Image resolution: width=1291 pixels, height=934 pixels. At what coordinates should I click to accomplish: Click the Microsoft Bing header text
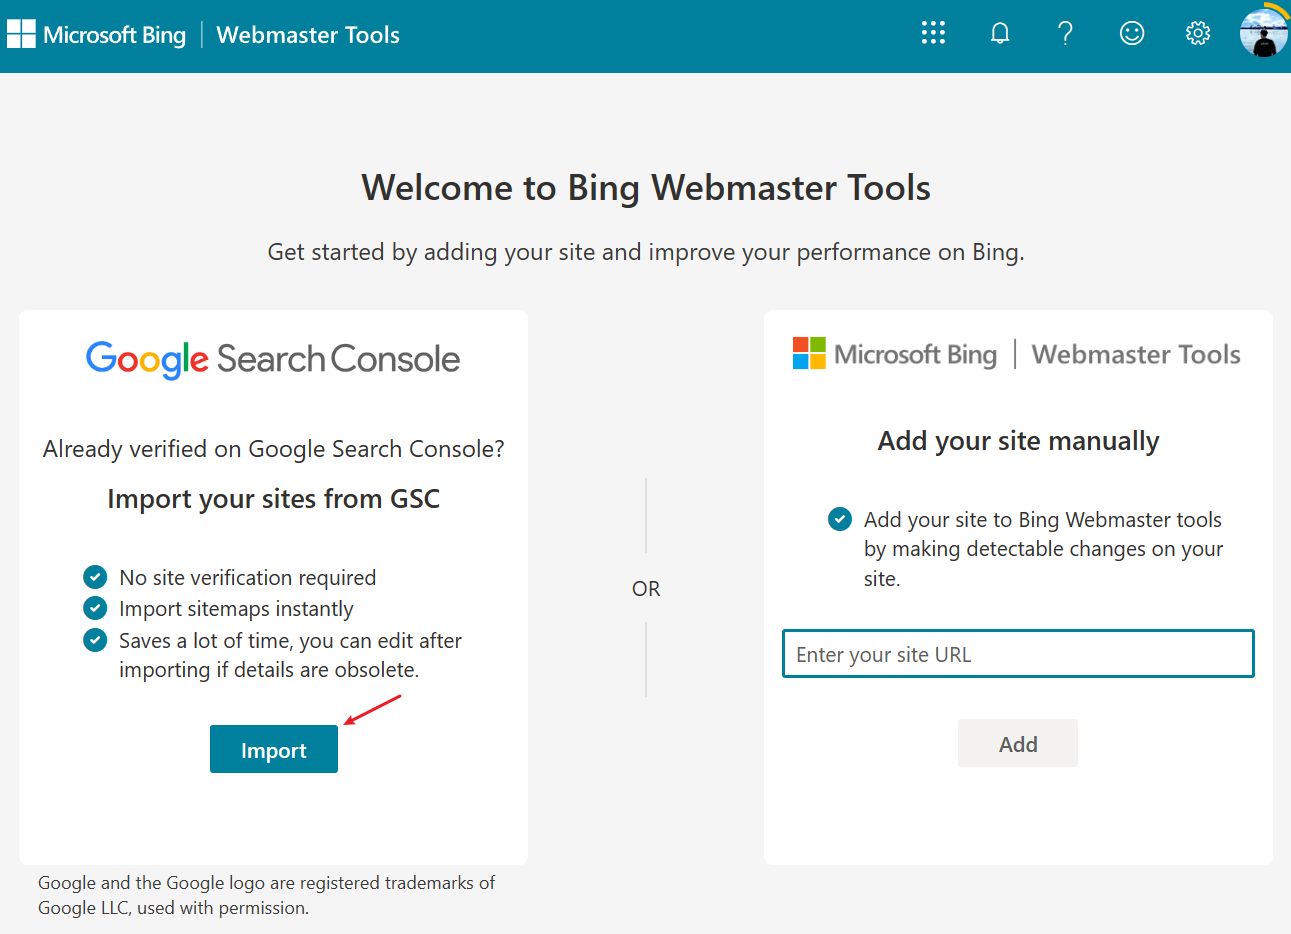[x=114, y=35]
